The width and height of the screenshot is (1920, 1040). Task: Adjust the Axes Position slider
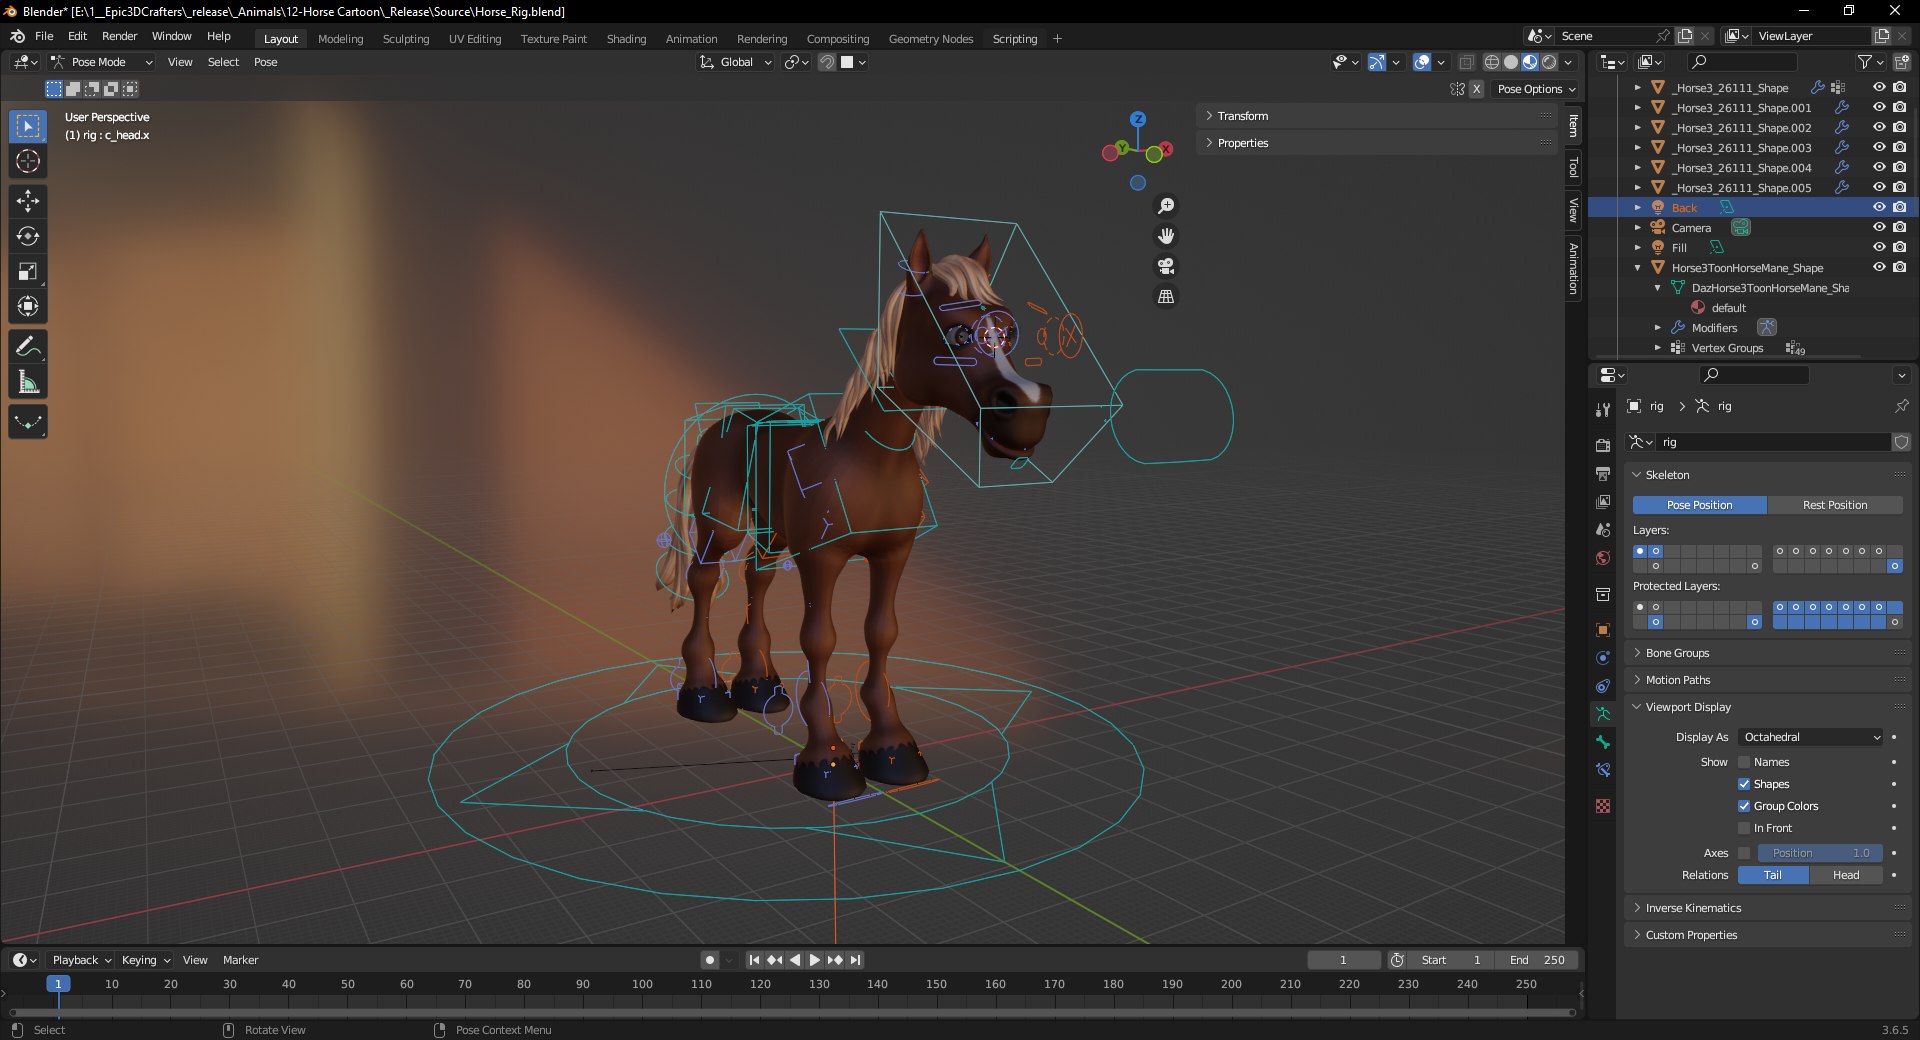1820,853
